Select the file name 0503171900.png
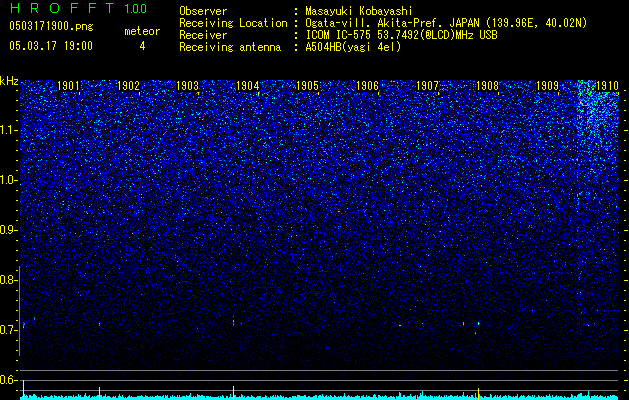The height and width of the screenshot is (400, 629). pyautogui.click(x=51, y=27)
